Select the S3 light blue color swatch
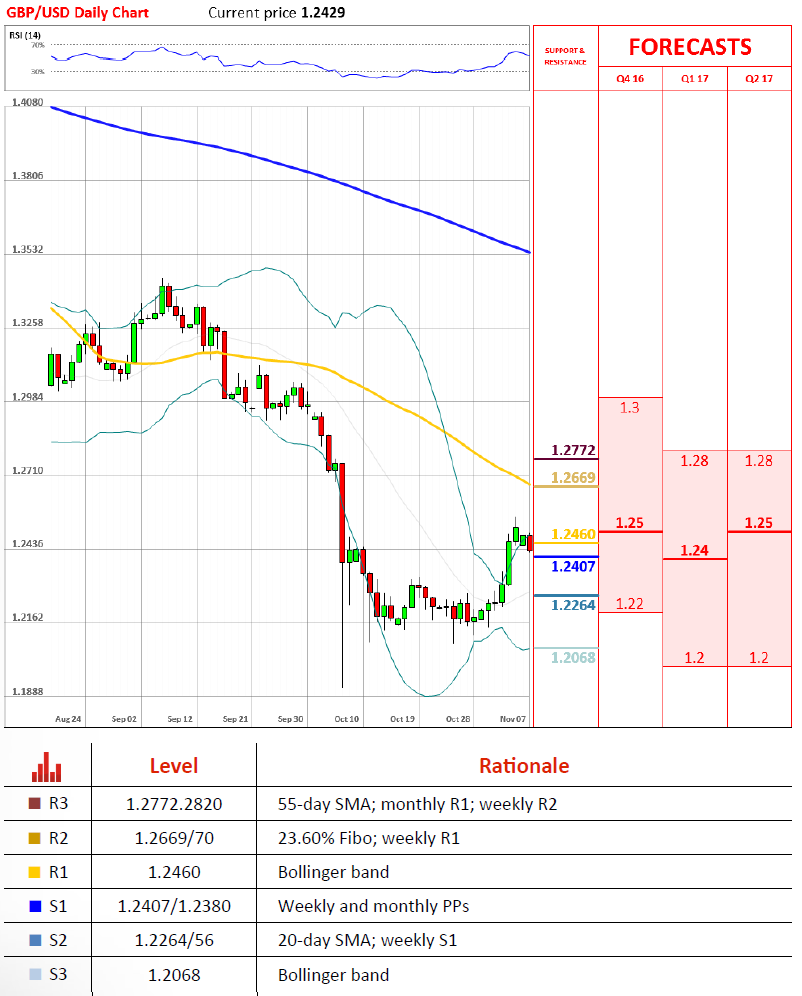802x996 pixels. tap(35, 974)
